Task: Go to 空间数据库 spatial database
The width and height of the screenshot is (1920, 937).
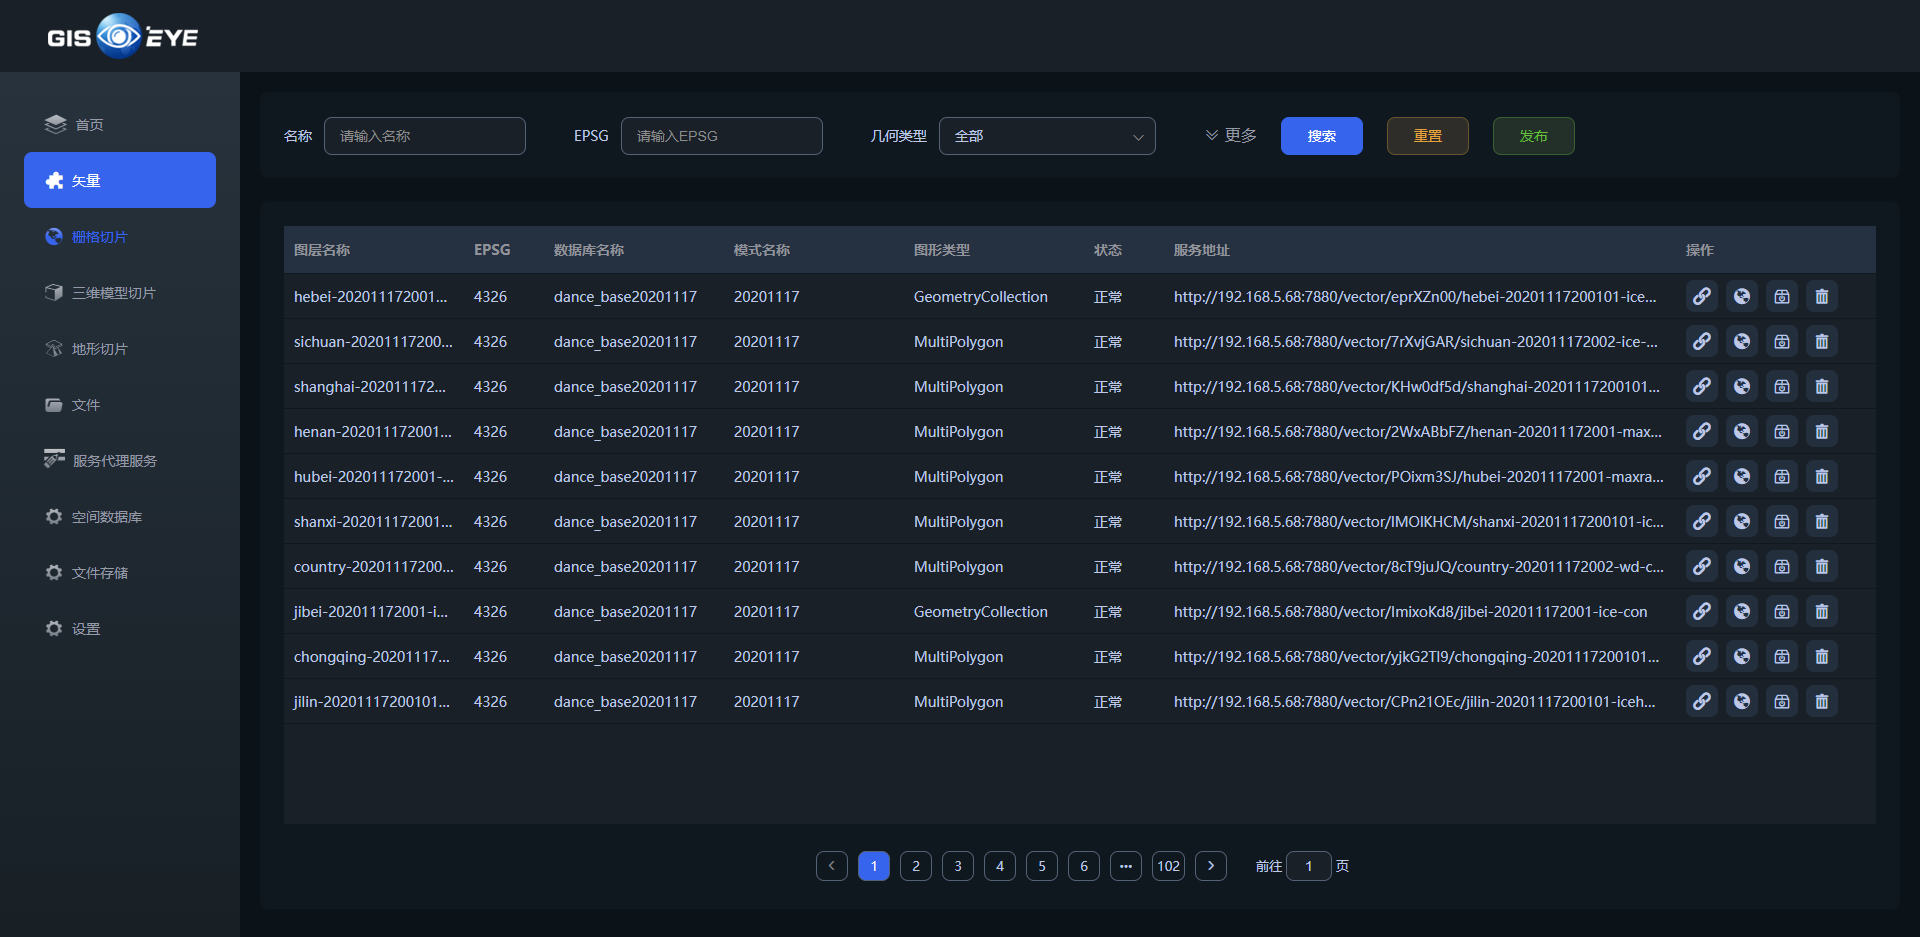Action: [120, 516]
